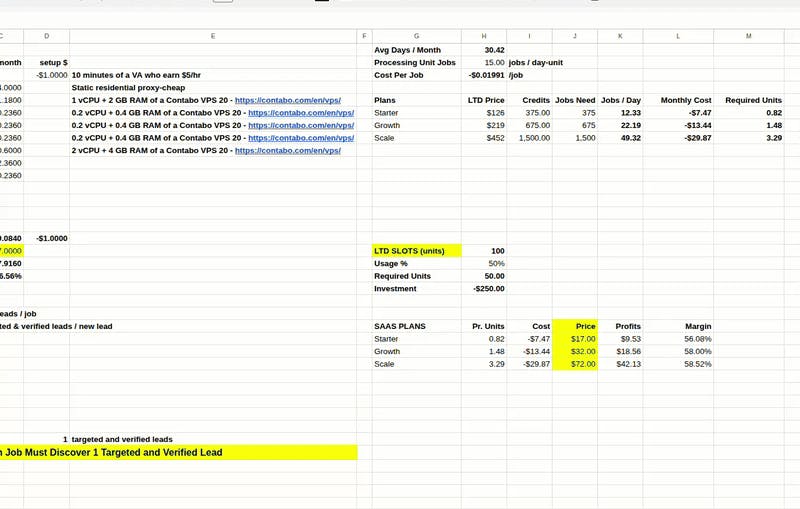This screenshot has width=800, height=509.
Task: Click the yellow Targeted and Verified Lead banner
Action: tap(179, 452)
